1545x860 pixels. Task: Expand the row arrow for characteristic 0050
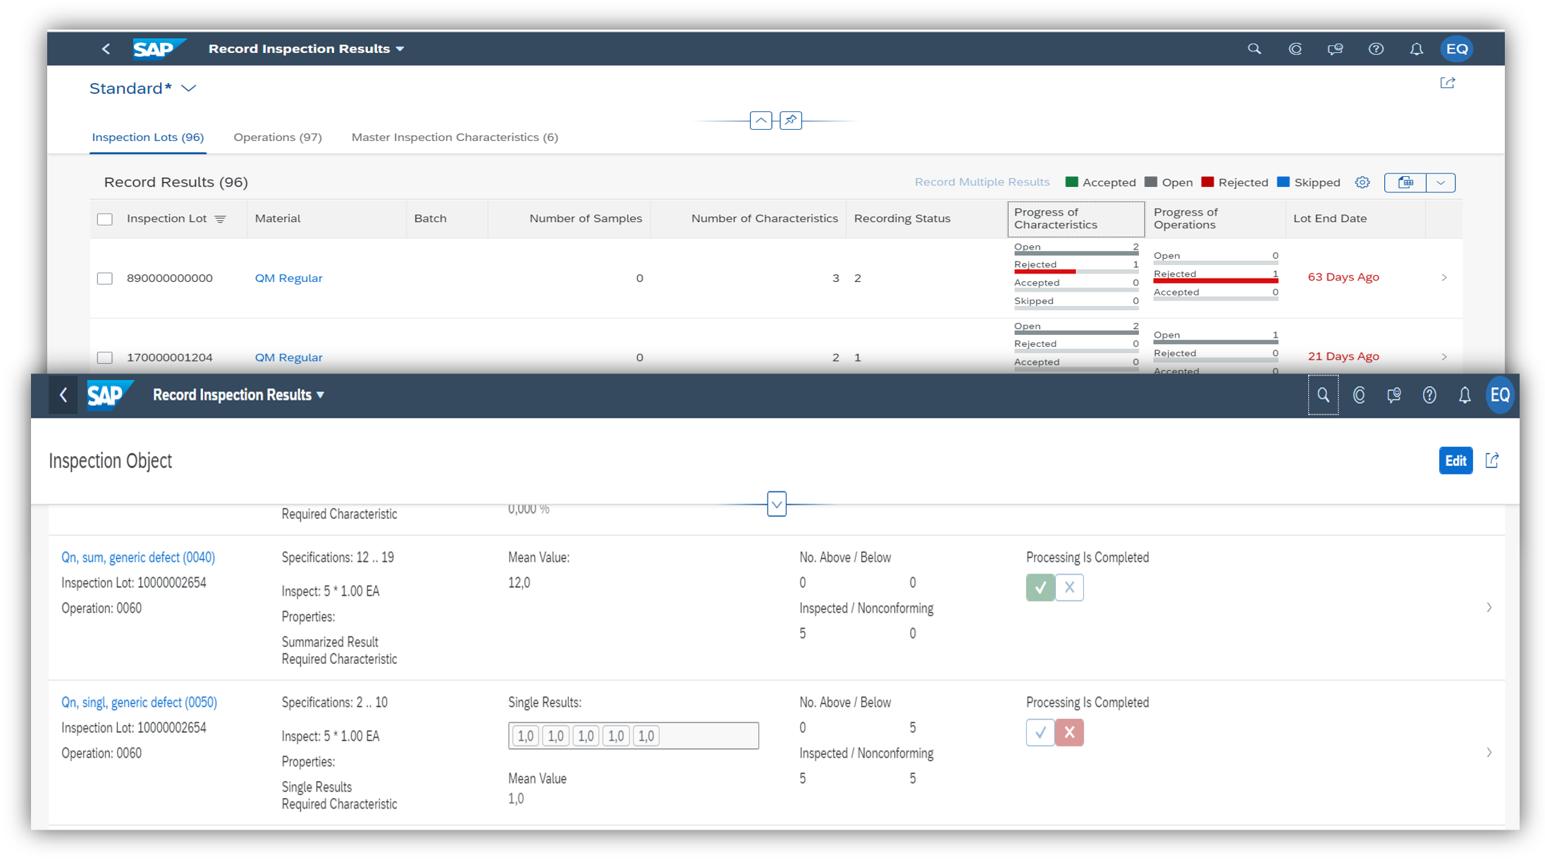(1489, 752)
